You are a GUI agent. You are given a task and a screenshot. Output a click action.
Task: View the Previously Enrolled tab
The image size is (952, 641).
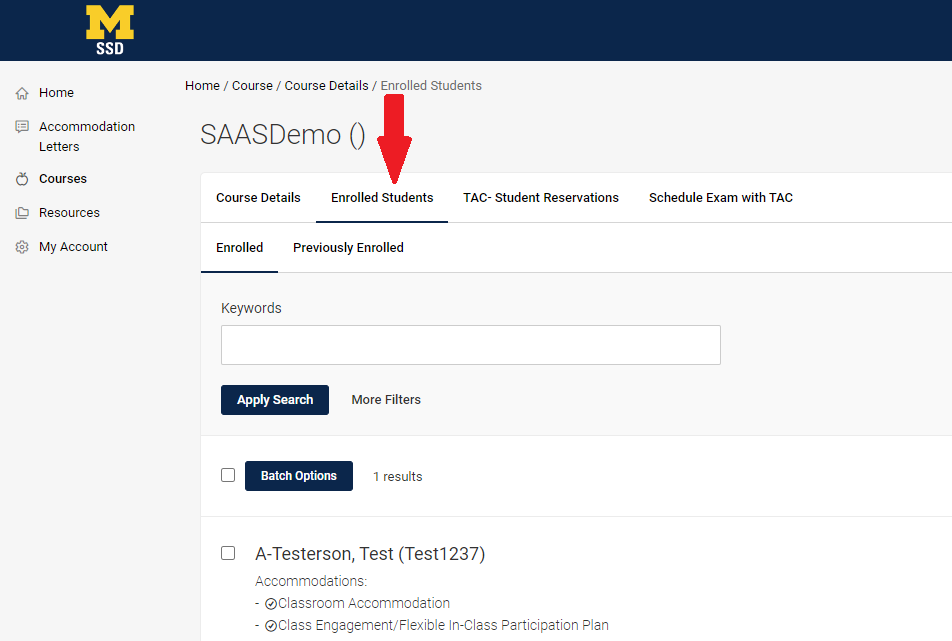point(348,247)
